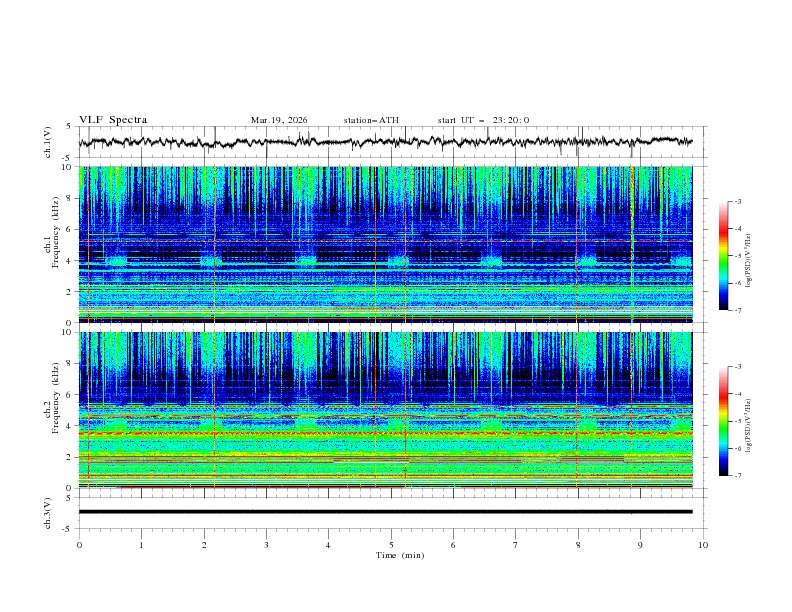Click the lower colorbar '-3' tick label
The height and width of the screenshot is (612, 792).
738,367
